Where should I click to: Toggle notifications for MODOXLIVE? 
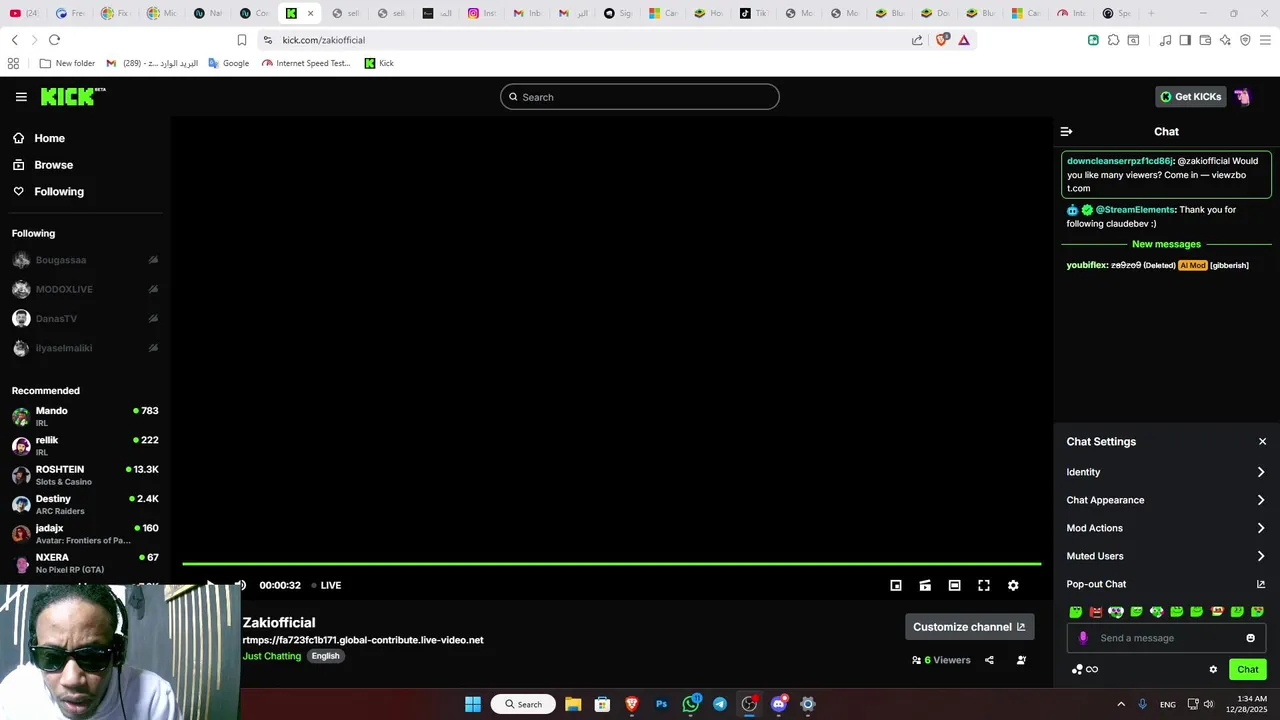pos(153,289)
